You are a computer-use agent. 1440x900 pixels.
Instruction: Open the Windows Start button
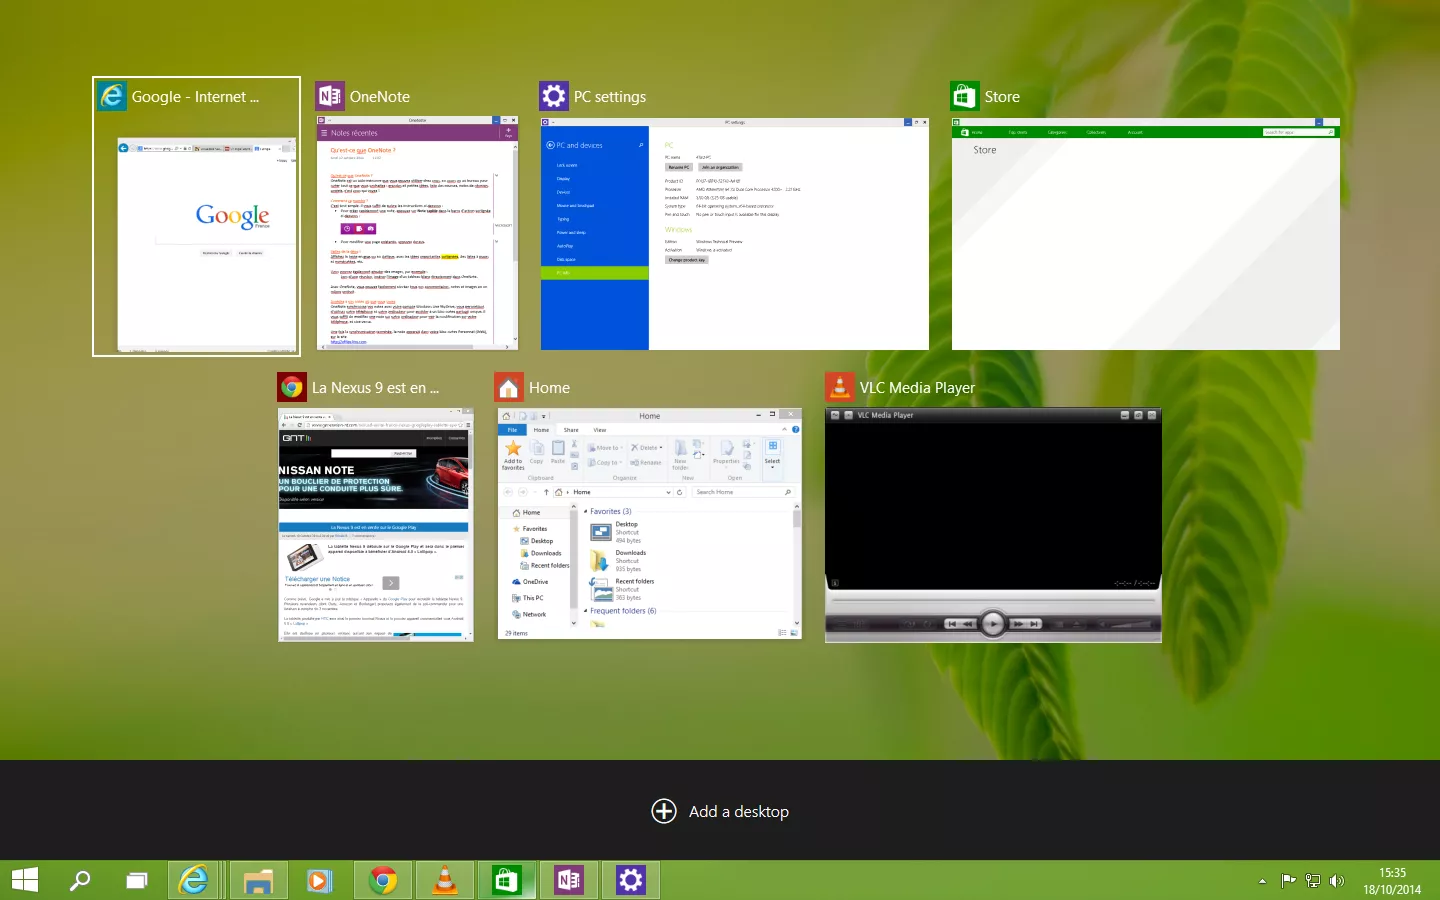click(x=25, y=880)
